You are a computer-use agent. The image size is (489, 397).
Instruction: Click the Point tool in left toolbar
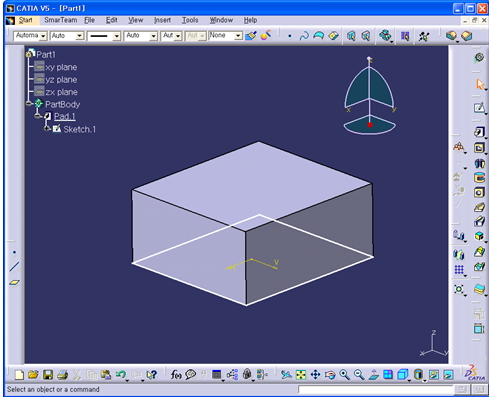14,252
